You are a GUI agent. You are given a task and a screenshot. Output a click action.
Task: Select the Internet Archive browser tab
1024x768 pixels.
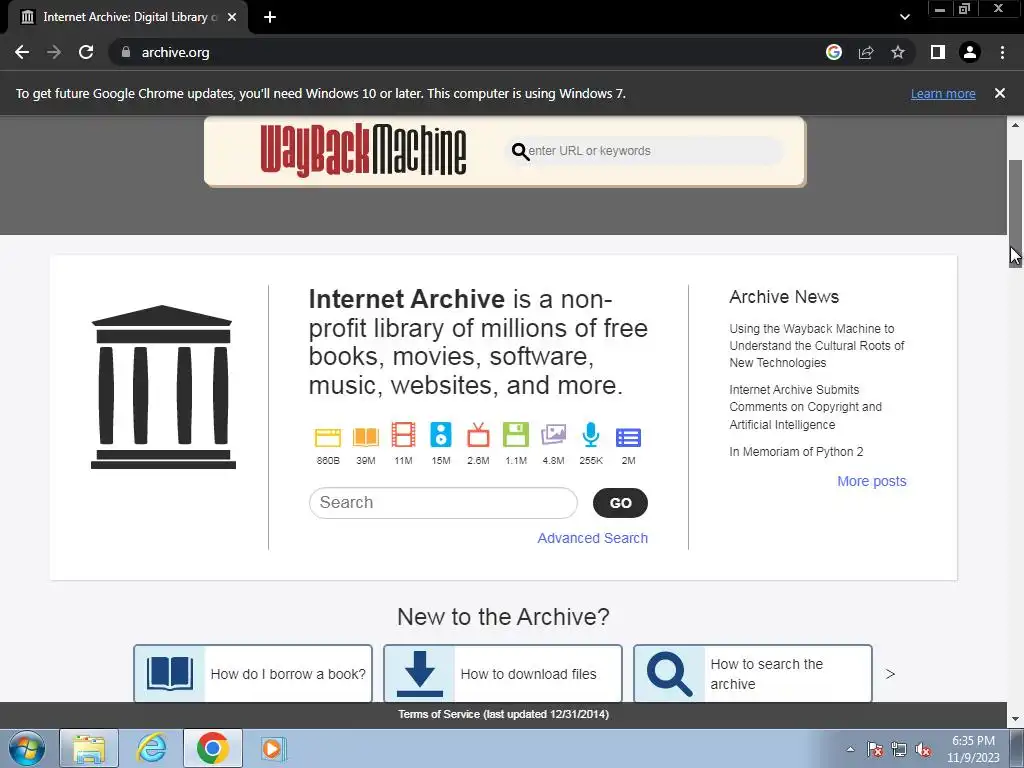click(x=127, y=17)
